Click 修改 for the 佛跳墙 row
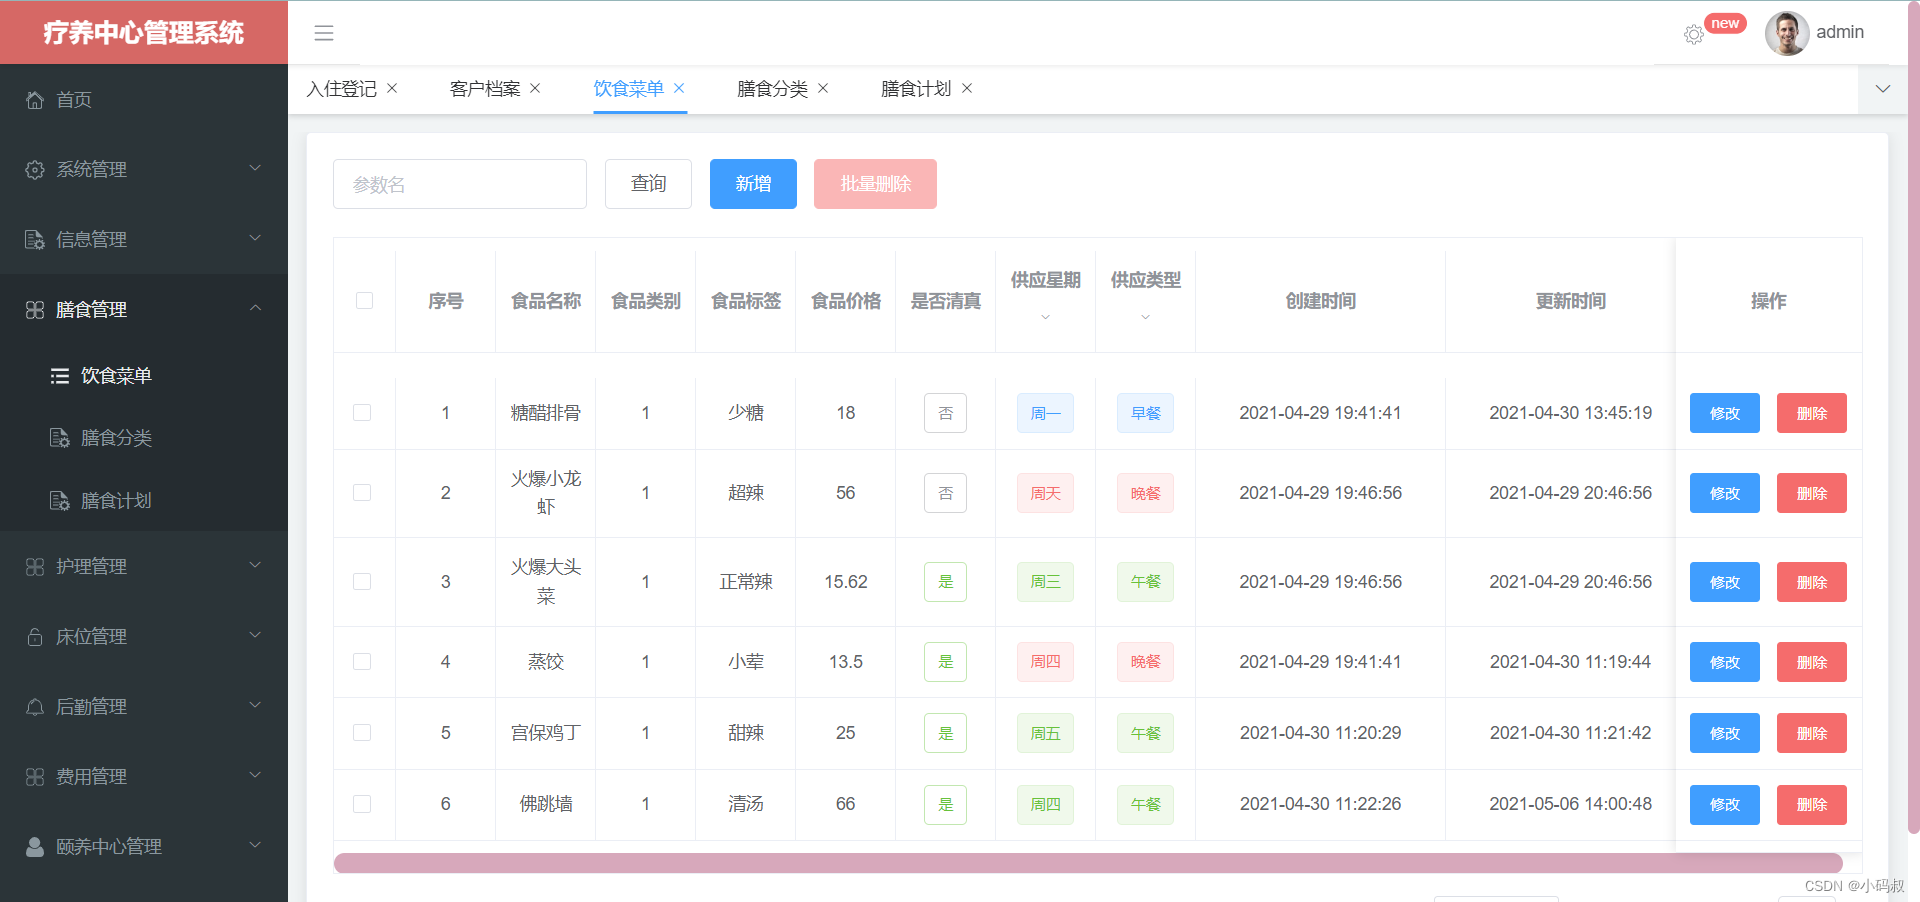 tap(1724, 805)
